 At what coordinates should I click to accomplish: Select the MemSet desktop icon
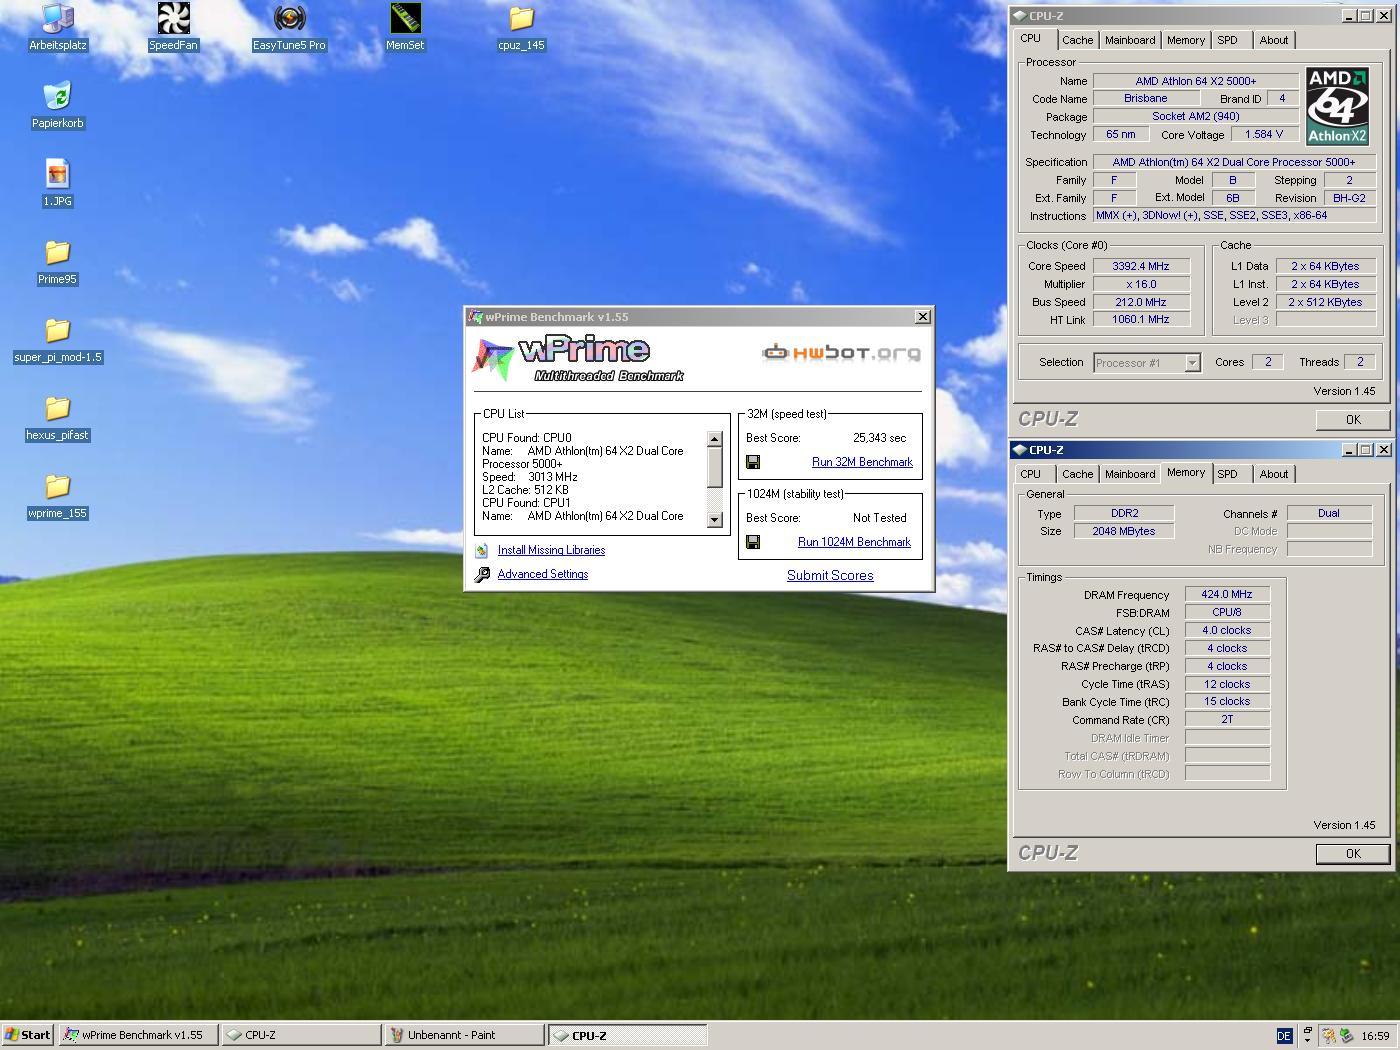405,26
